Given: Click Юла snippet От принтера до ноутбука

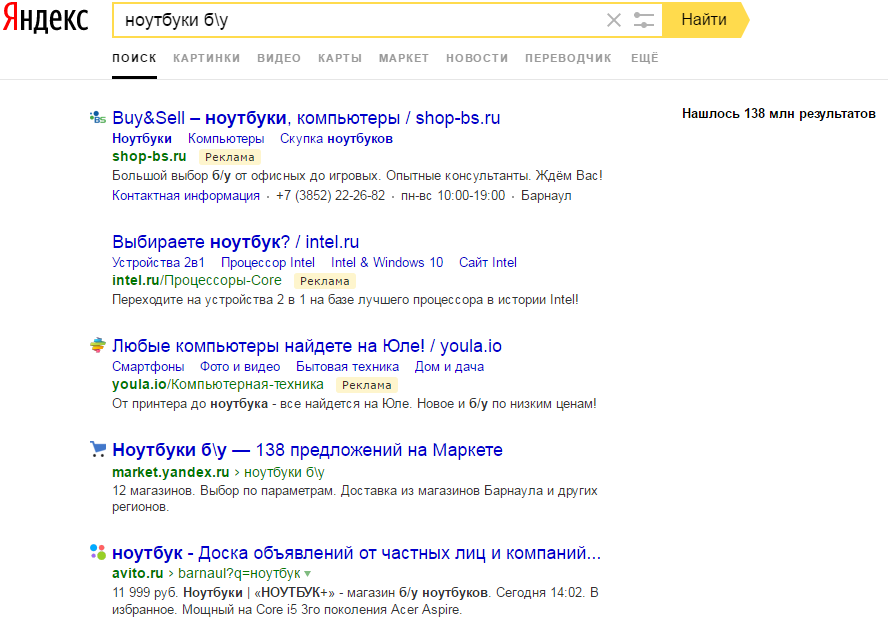Looking at the screenshot, I should 354,404.
